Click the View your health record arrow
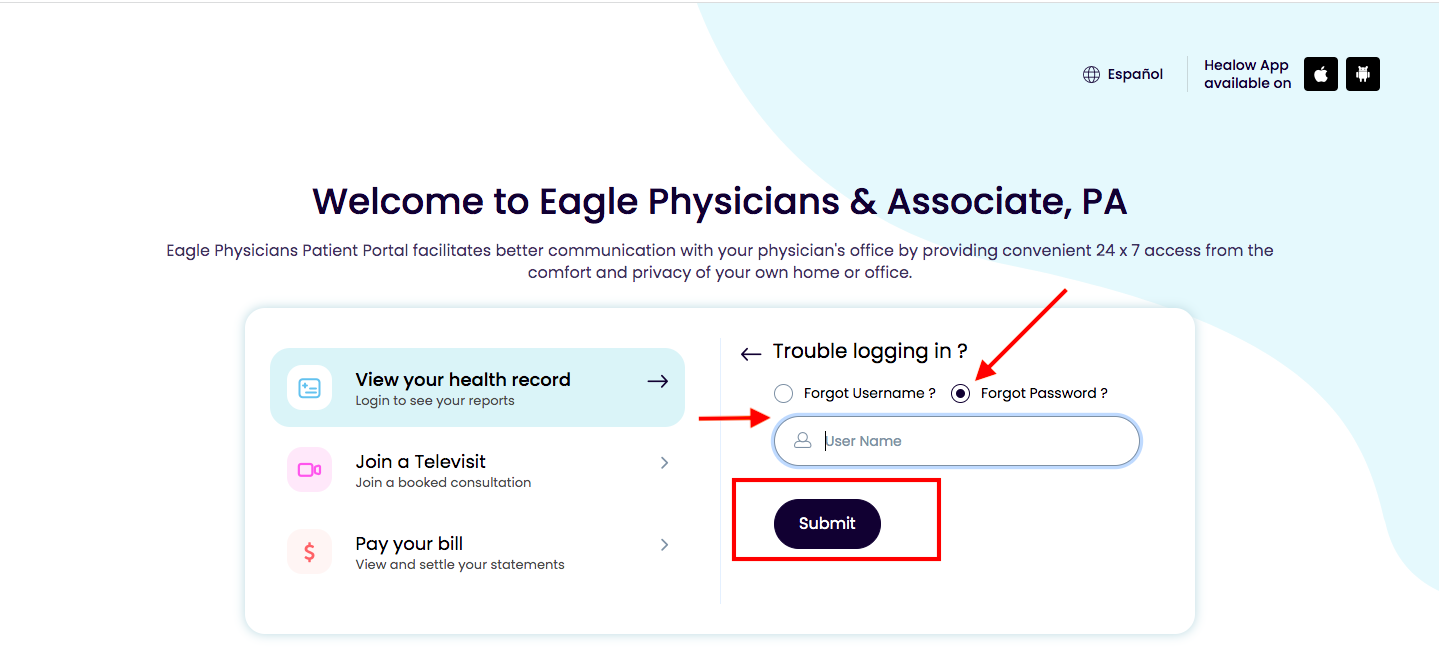The height and width of the screenshot is (669, 1439). coord(657,381)
